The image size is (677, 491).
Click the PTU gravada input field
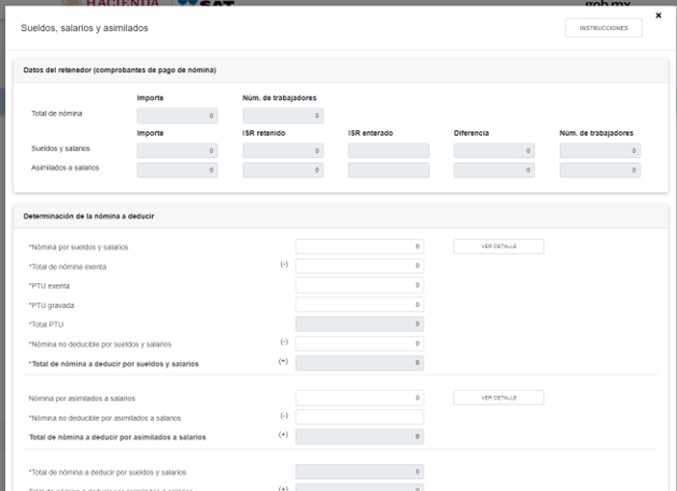point(359,304)
